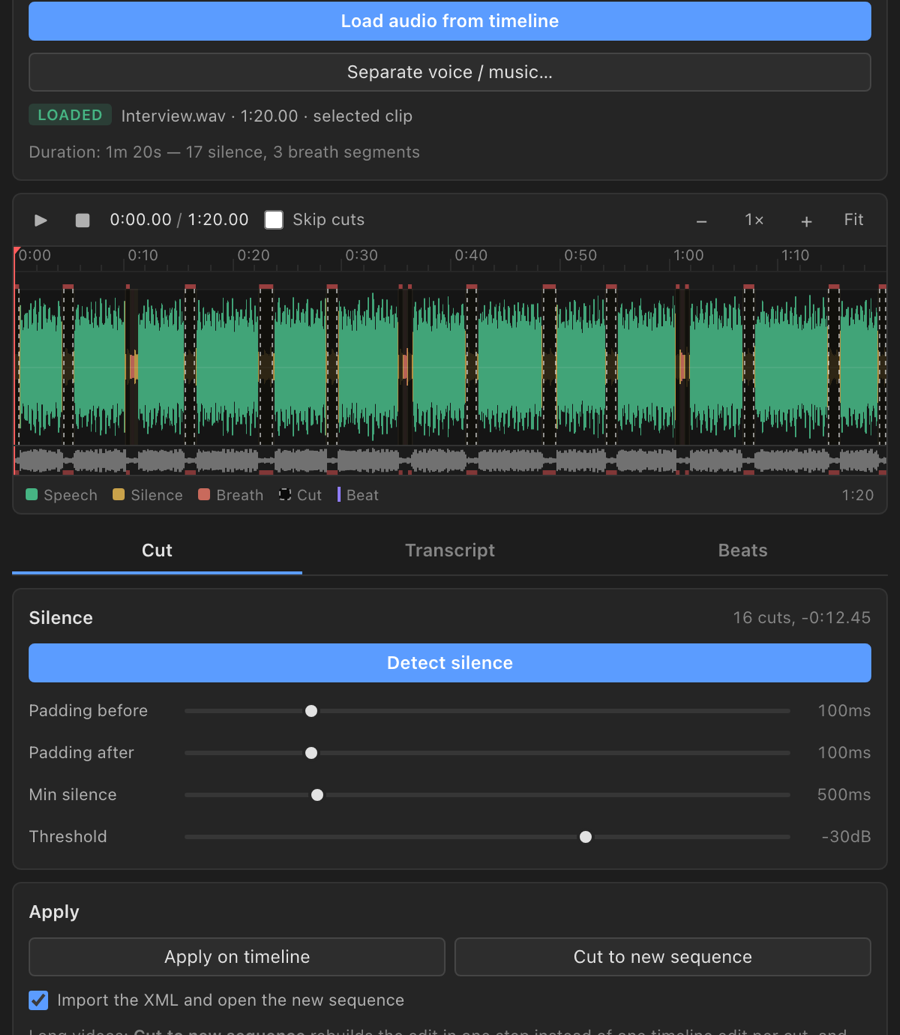
Task: Zoom out the waveform with minus icon
Action: click(702, 221)
